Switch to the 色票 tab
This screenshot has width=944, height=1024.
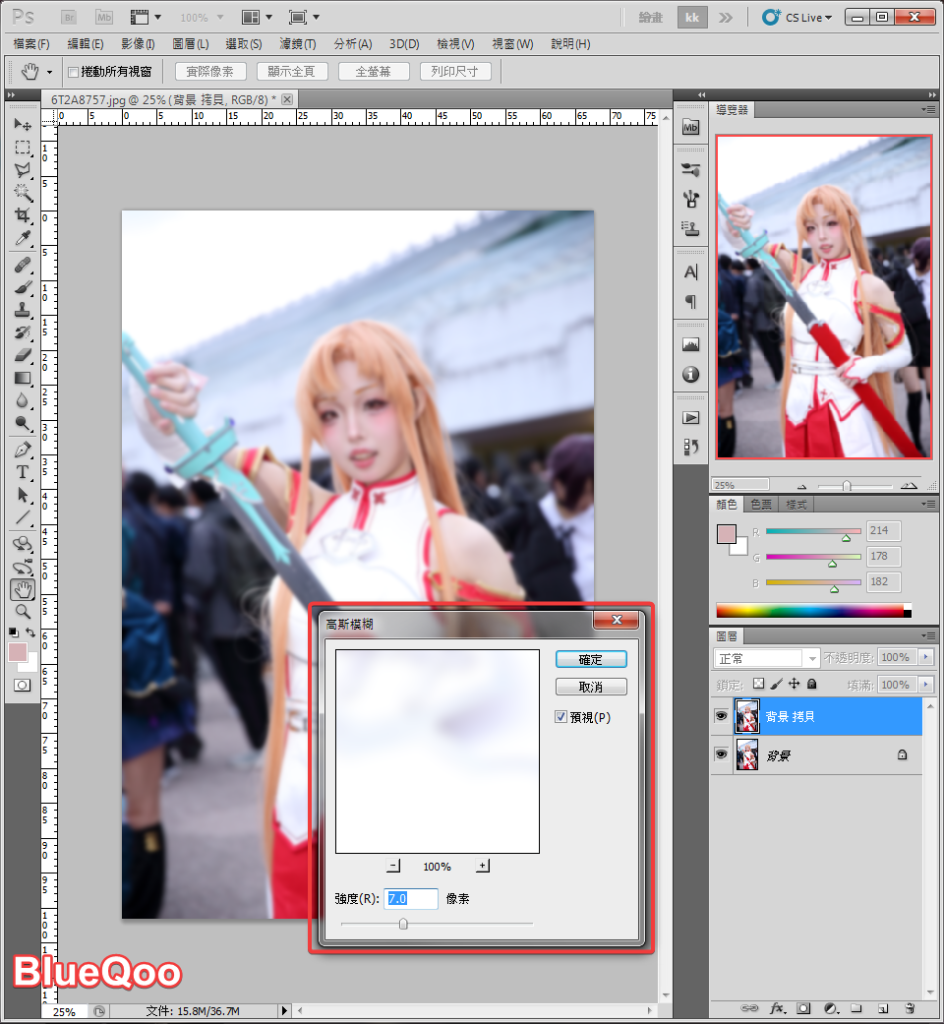tap(761, 505)
